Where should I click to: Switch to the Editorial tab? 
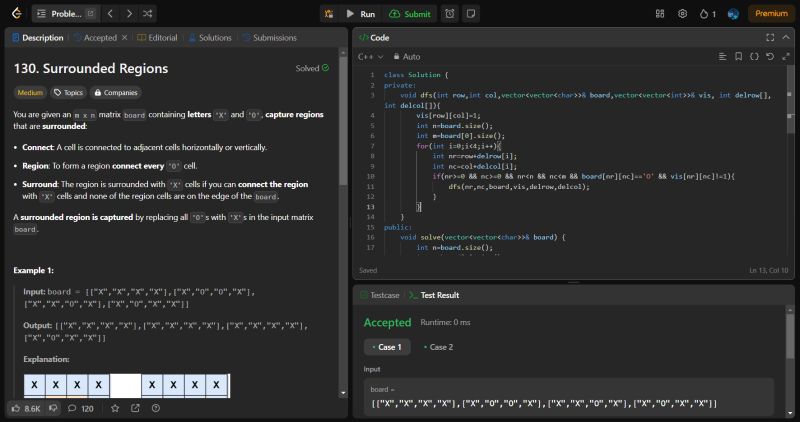tap(157, 38)
